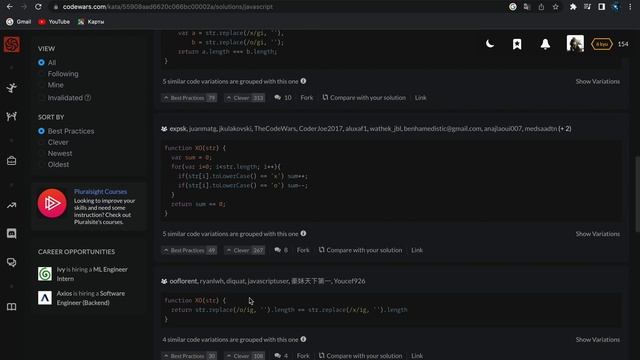Open the expsk user profile
Image resolution: width=640 pixels, height=360 pixels.
point(178,129)
